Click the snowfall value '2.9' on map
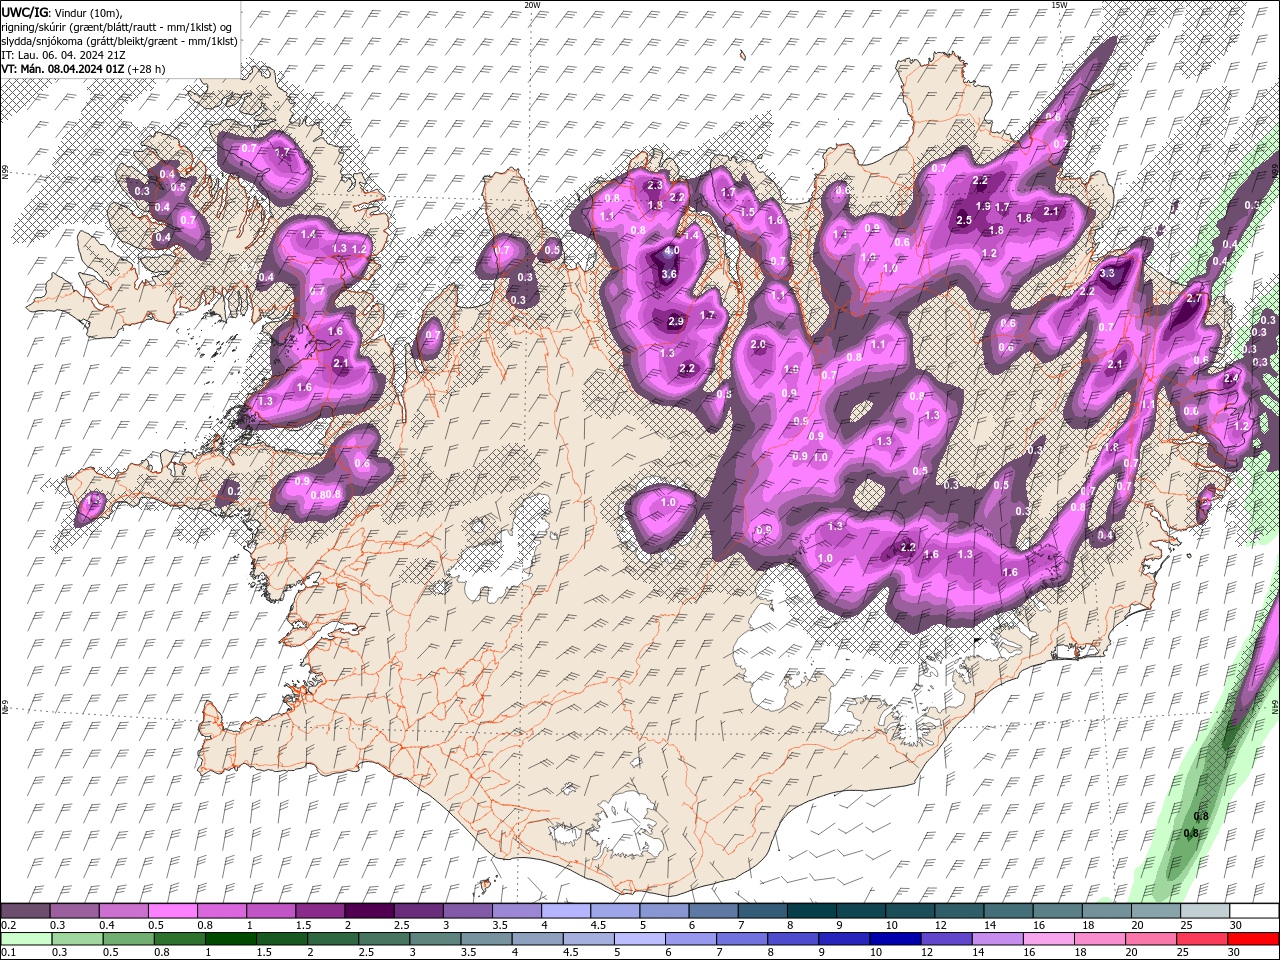 [676, 322]
